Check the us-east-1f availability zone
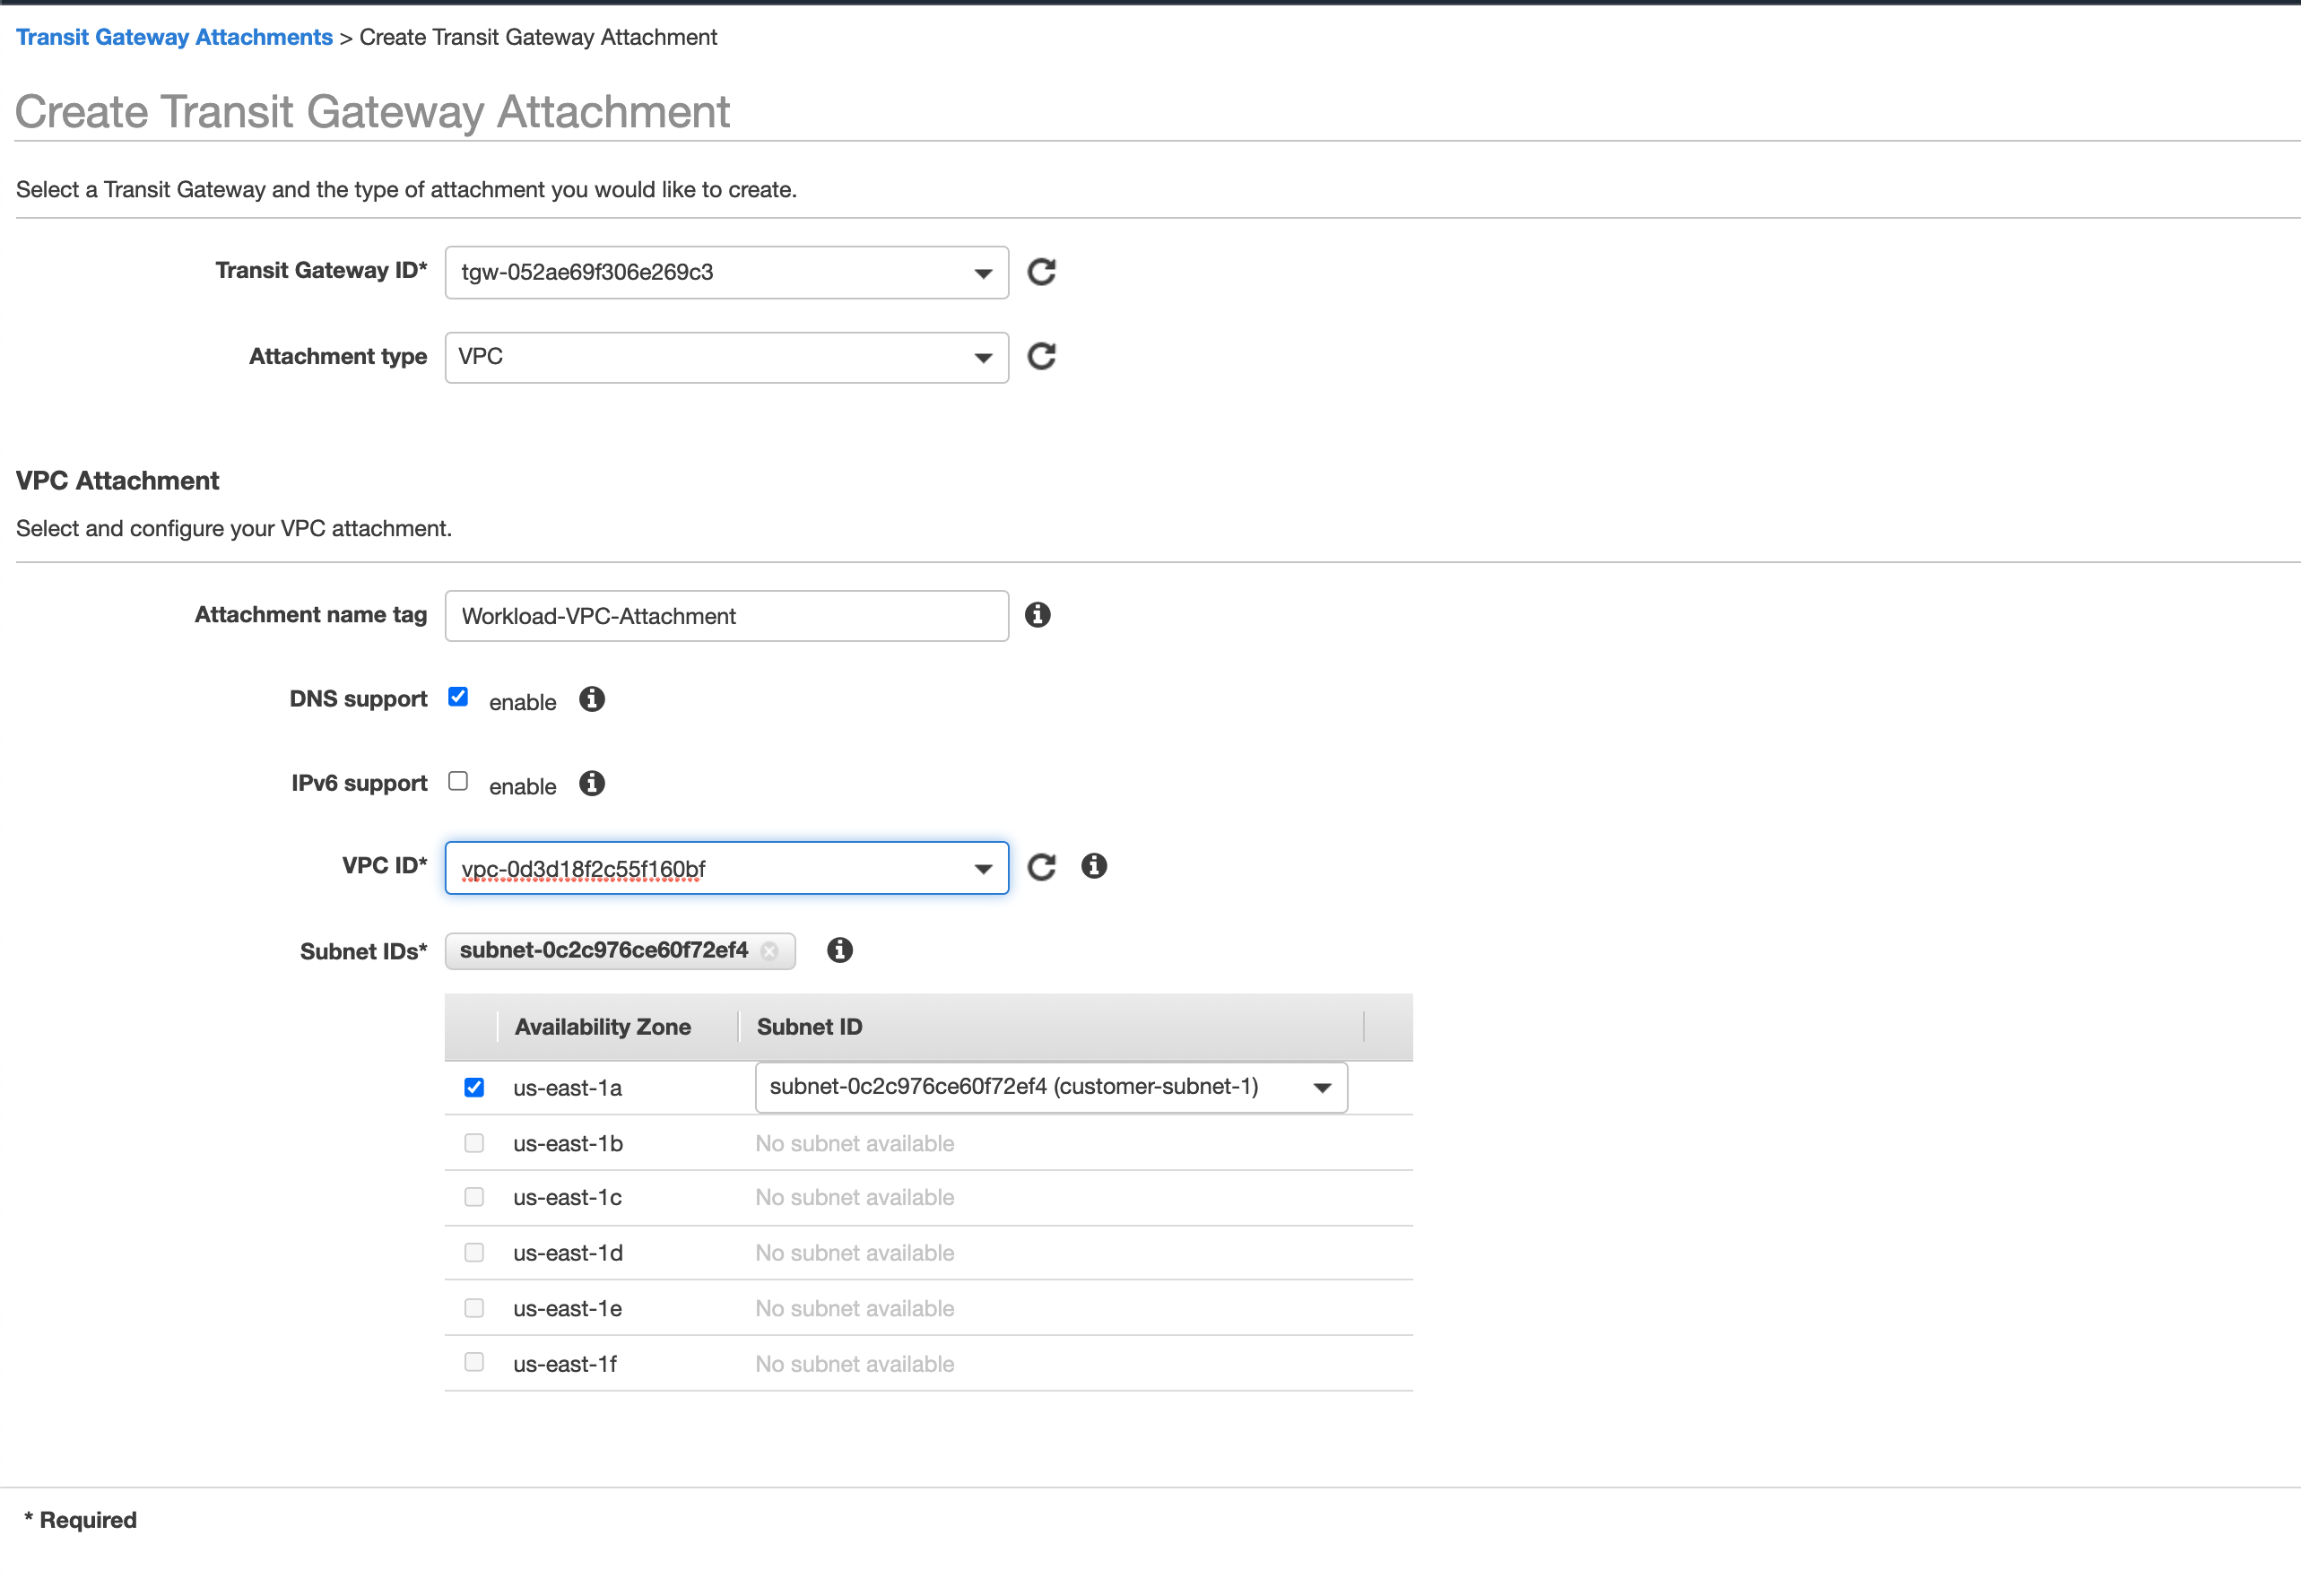This screenshot has width=2301, height=1596. click(x=474, y=1363)
